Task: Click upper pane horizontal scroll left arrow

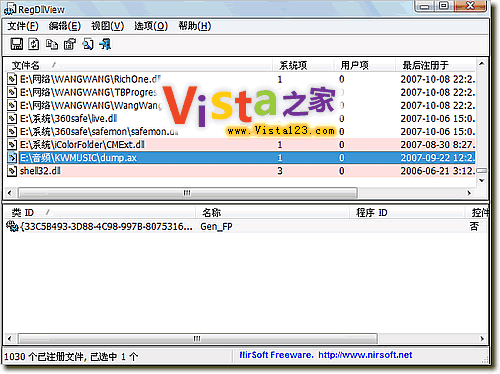Action: pyautogui.click(x=10, y=193)
